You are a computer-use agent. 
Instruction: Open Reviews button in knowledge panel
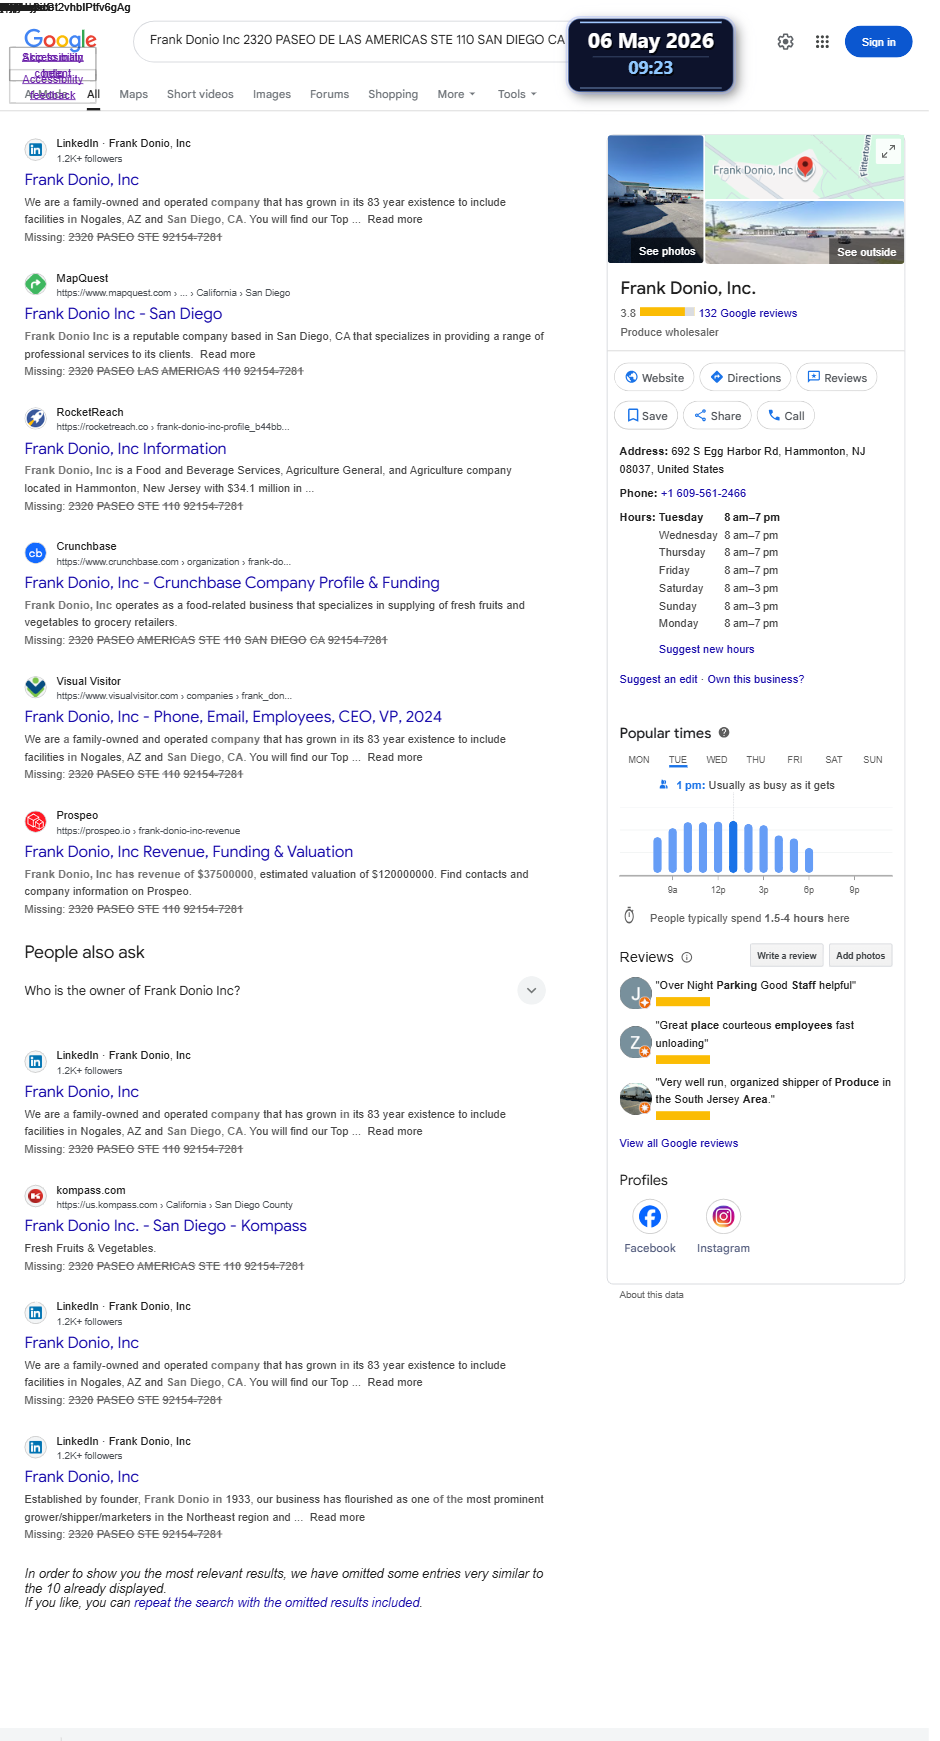coord(837,377)
